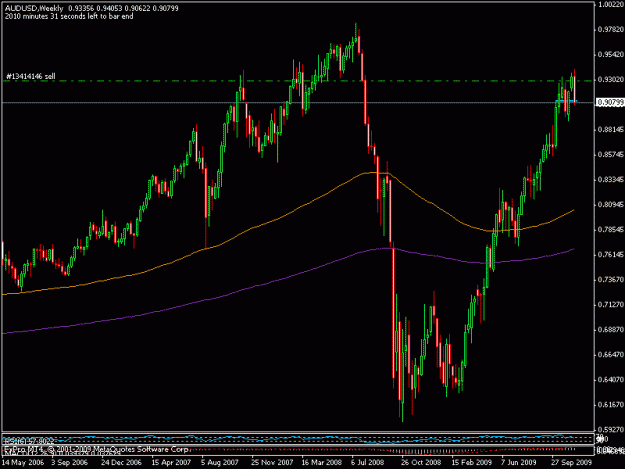The image size is (625, 469).
Task: Click the AUDUSD,Weekly chart title text
Action: tap(34, 8)
